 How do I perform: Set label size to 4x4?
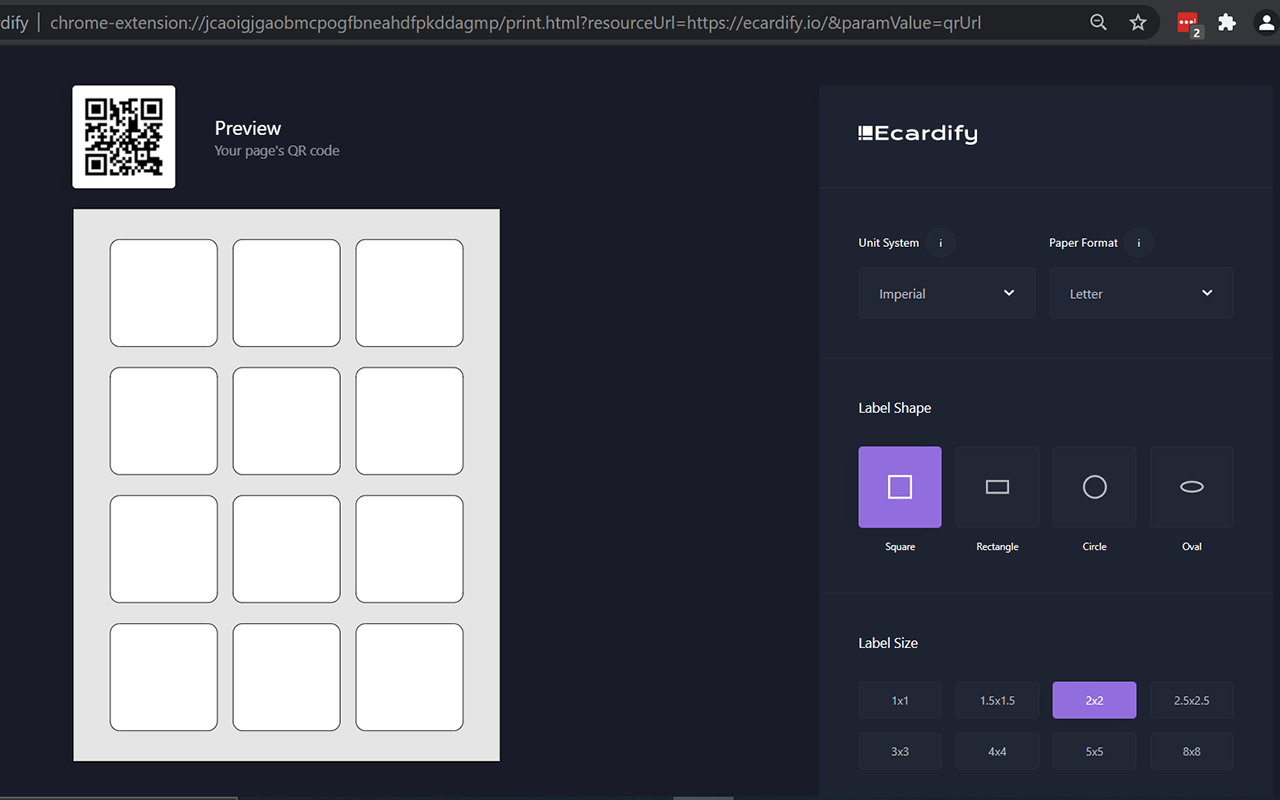(x=997, y=751)
